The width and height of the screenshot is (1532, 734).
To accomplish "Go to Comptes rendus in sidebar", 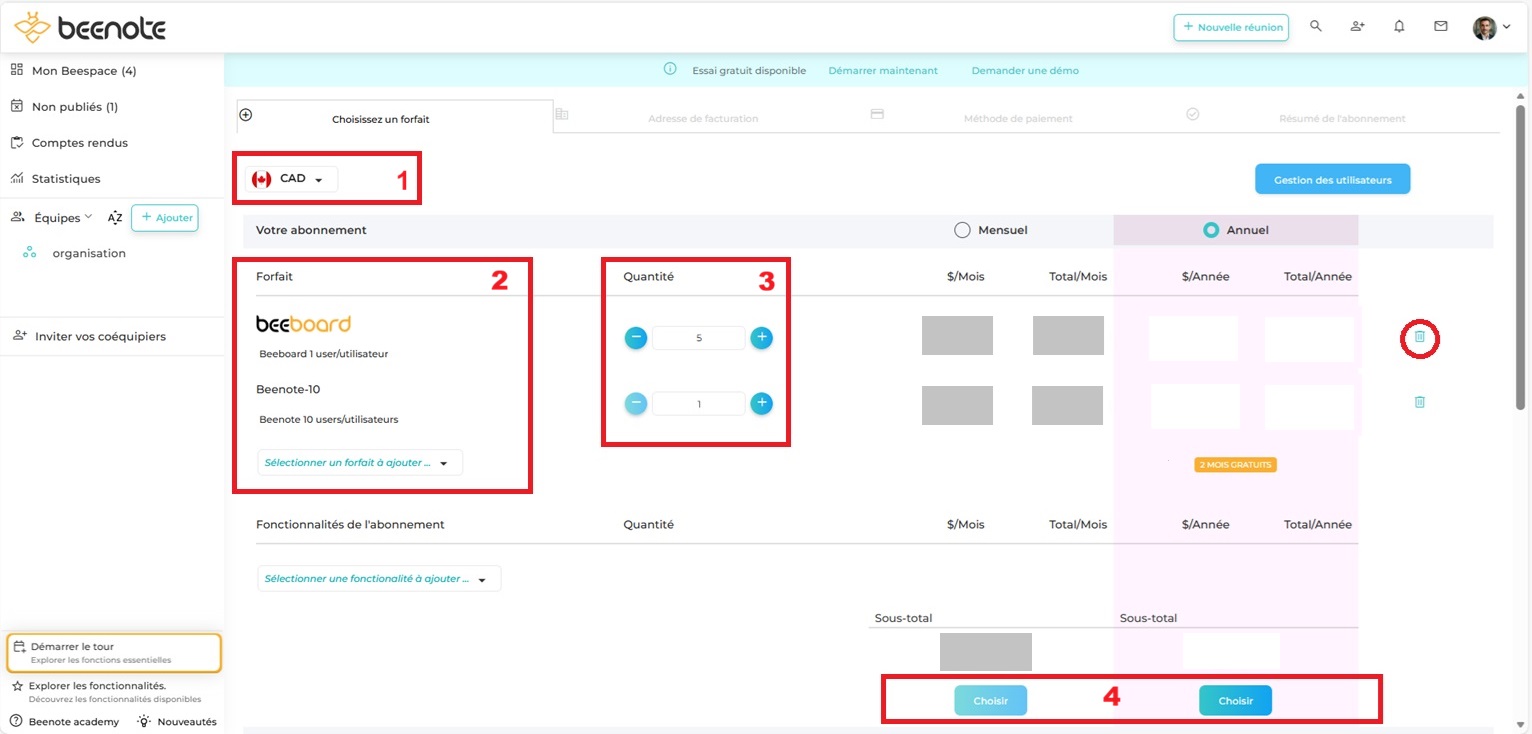I will pos(79,143).
